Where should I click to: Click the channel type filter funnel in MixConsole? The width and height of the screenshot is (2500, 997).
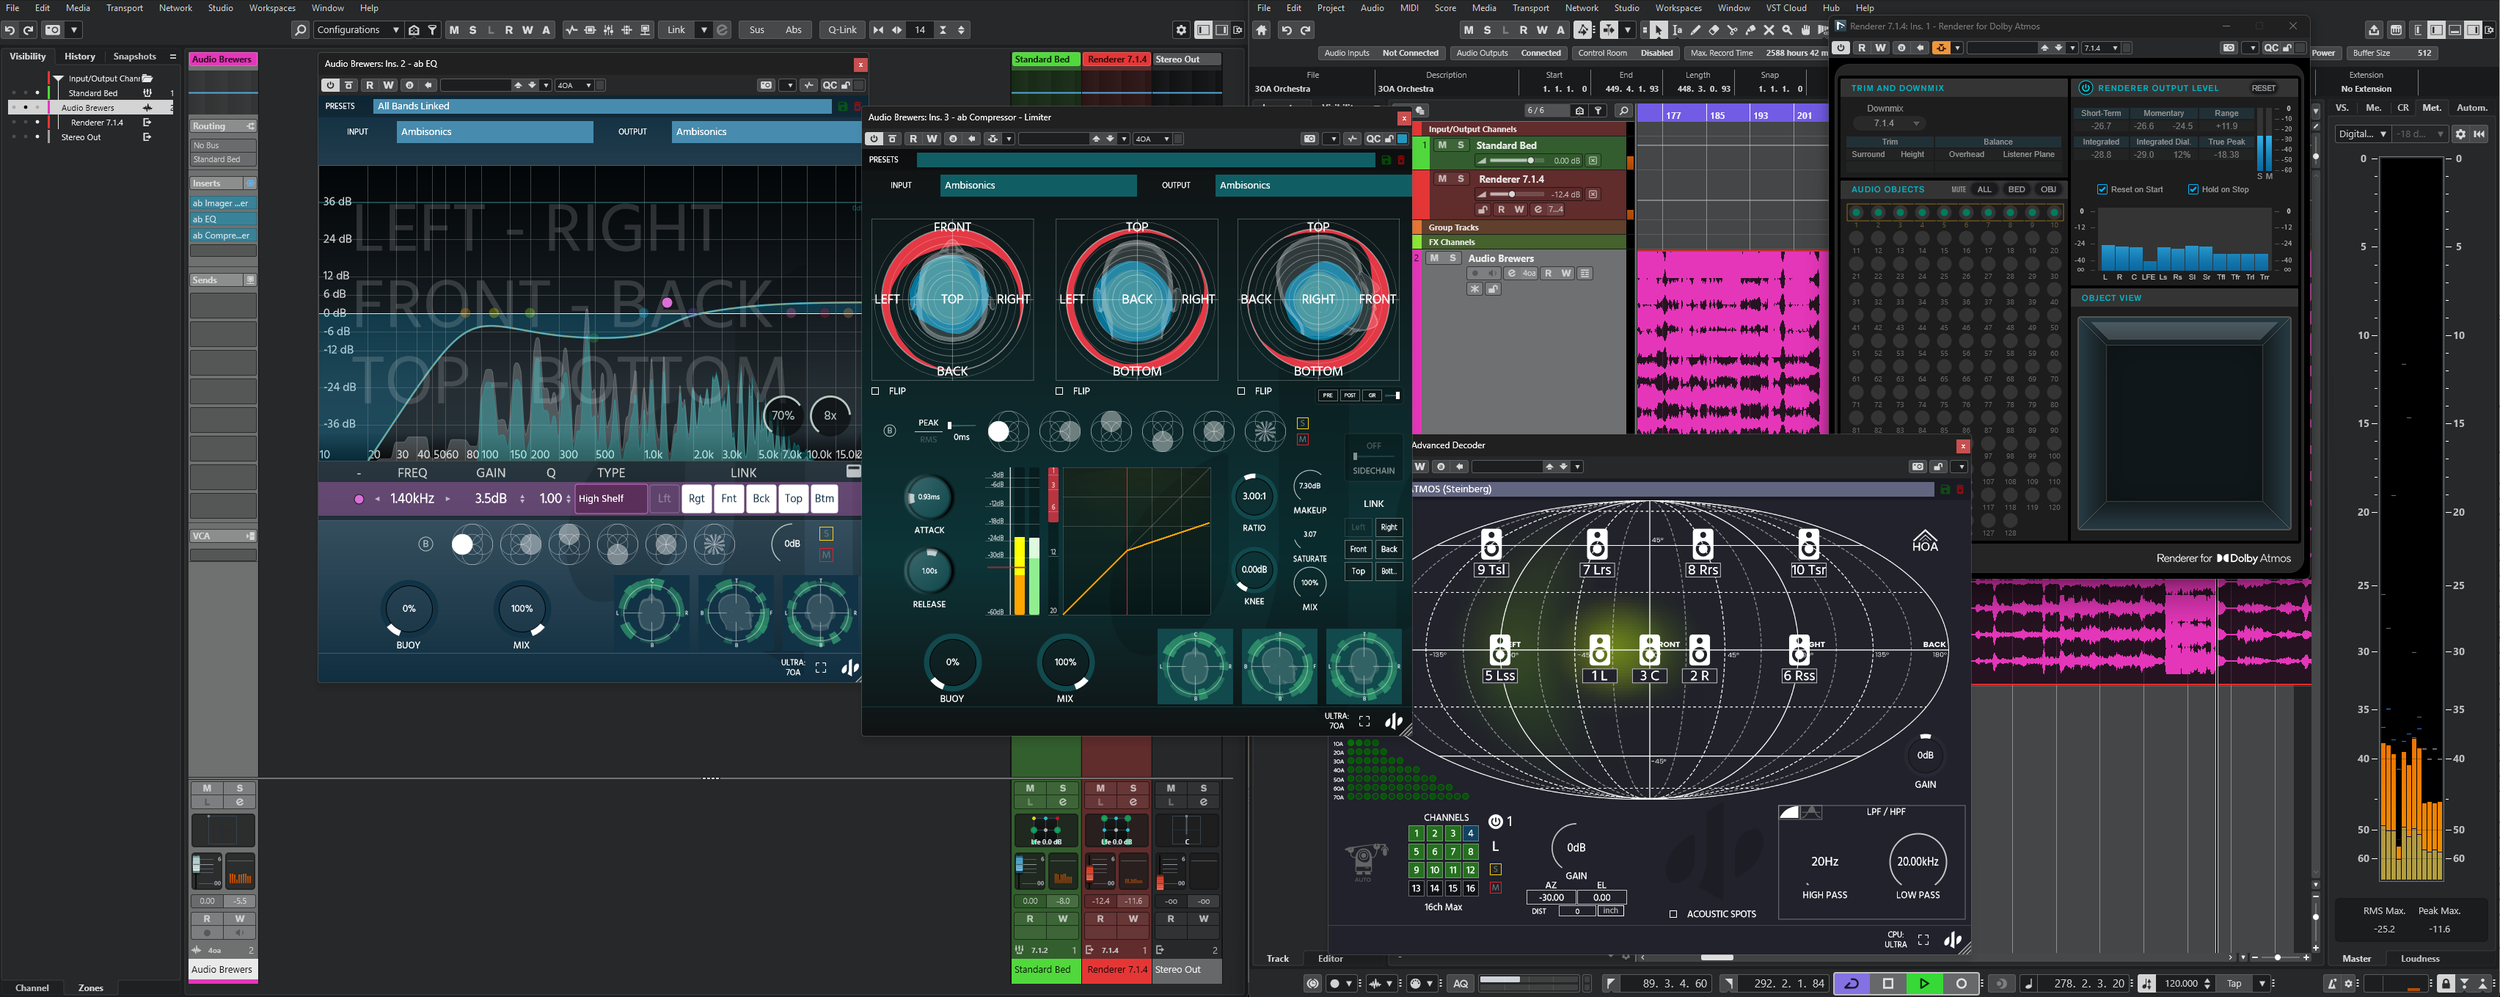432,30
